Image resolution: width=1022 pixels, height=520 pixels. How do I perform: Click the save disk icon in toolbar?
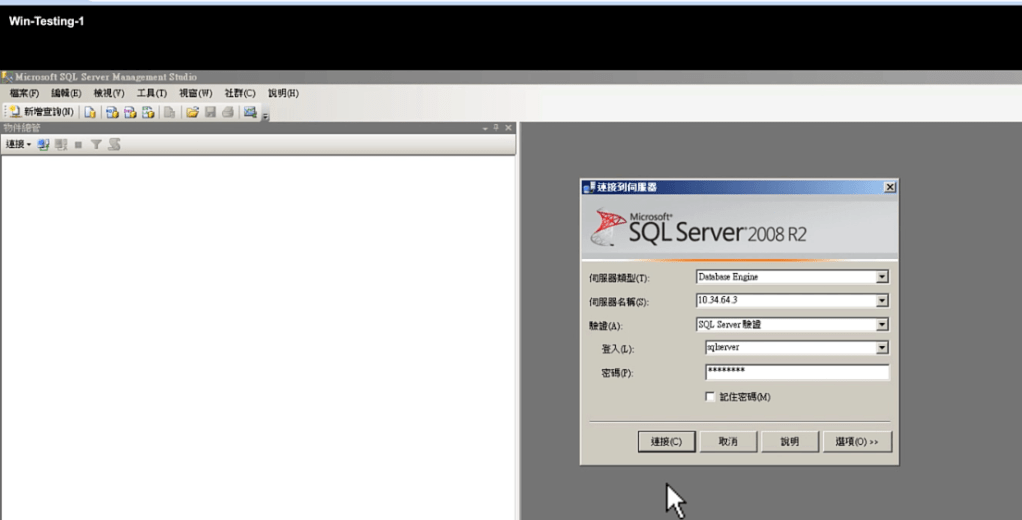(210, 112)
